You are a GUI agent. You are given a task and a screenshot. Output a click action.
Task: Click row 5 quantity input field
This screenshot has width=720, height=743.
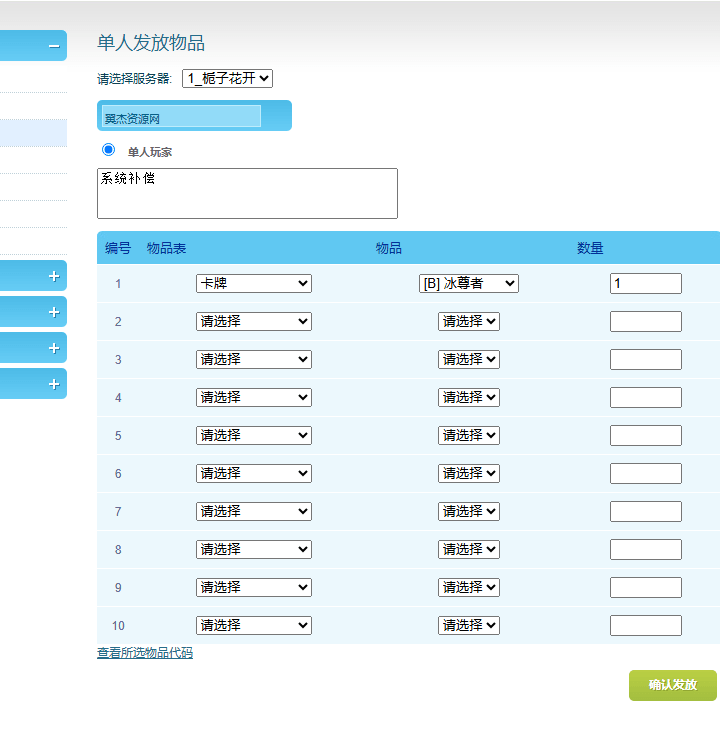[x=646, y=435]
